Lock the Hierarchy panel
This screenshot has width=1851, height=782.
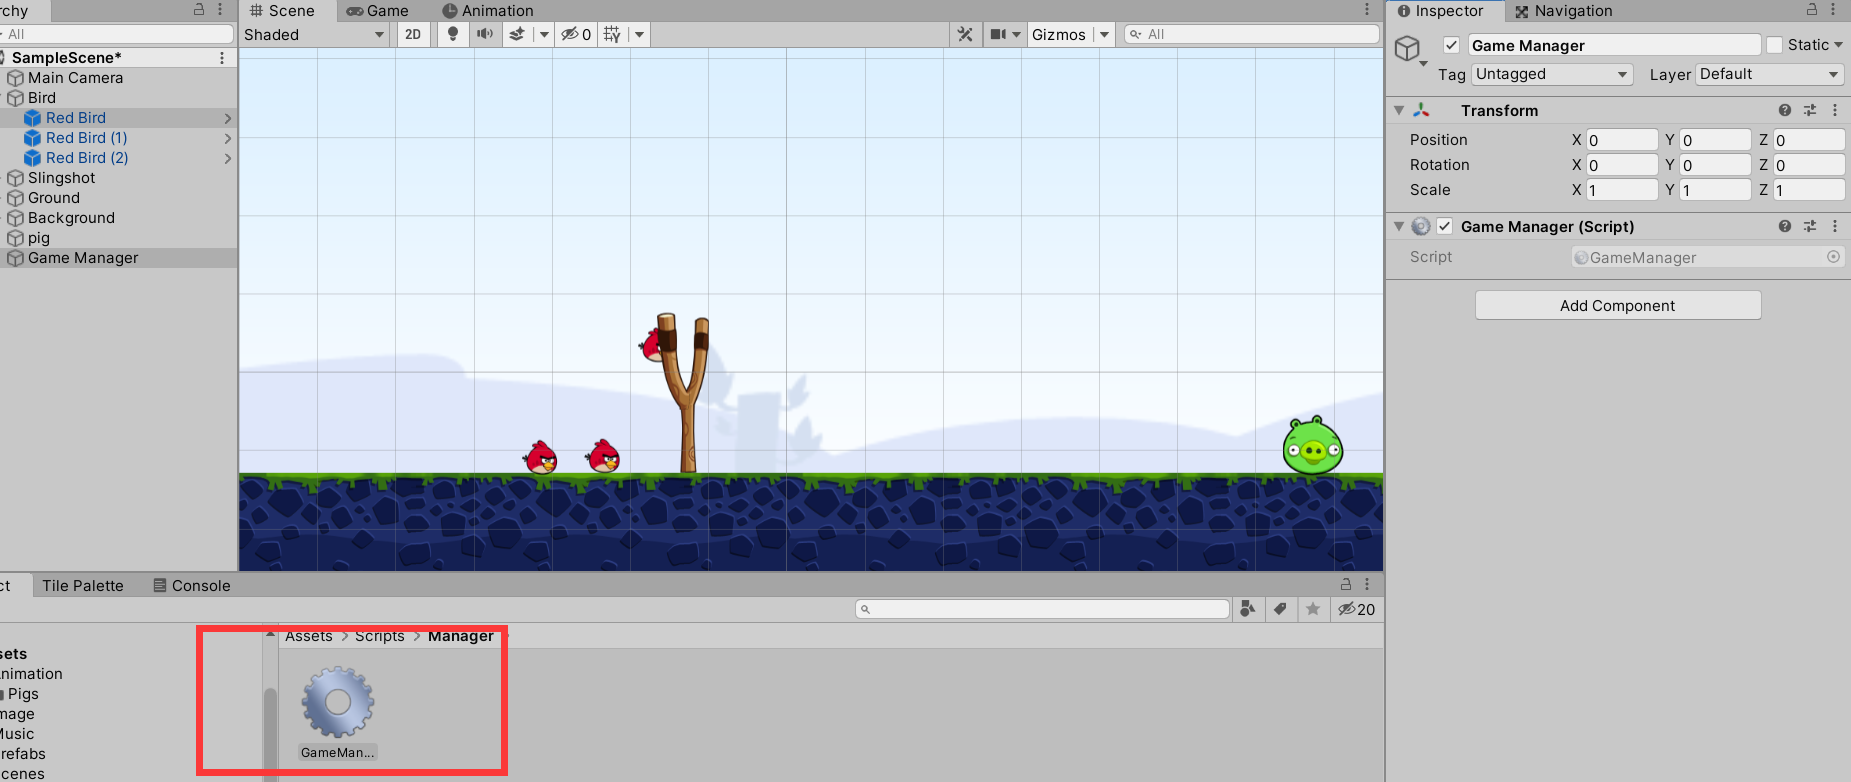(199, 10)
